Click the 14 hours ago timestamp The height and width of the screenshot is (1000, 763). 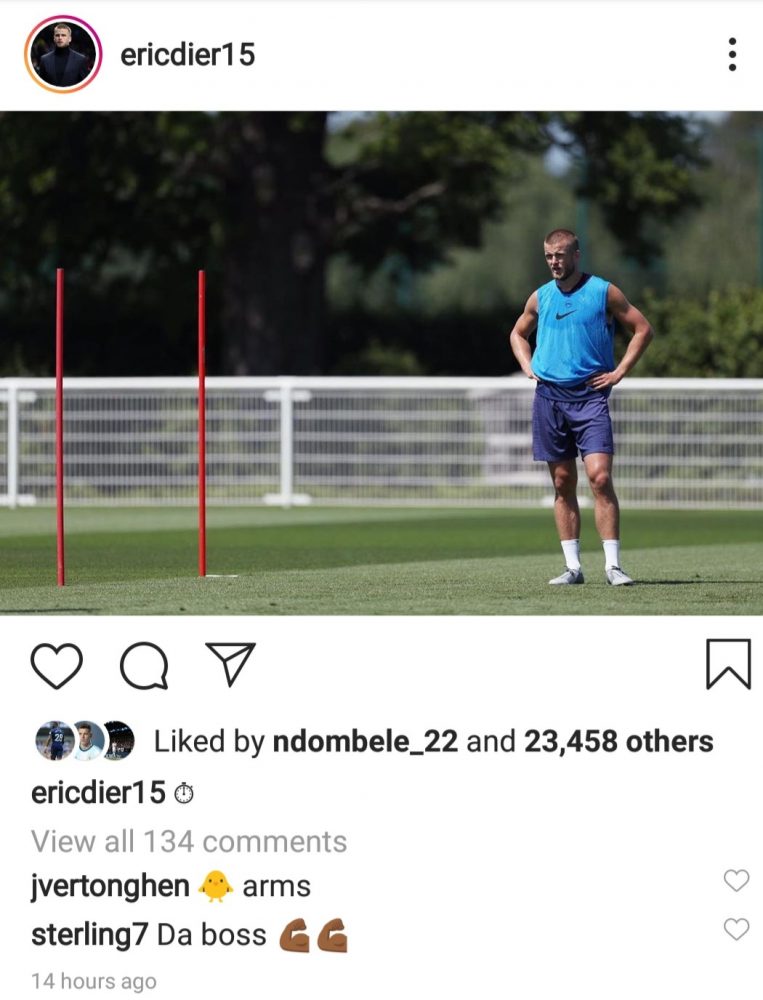pos(93,981)
